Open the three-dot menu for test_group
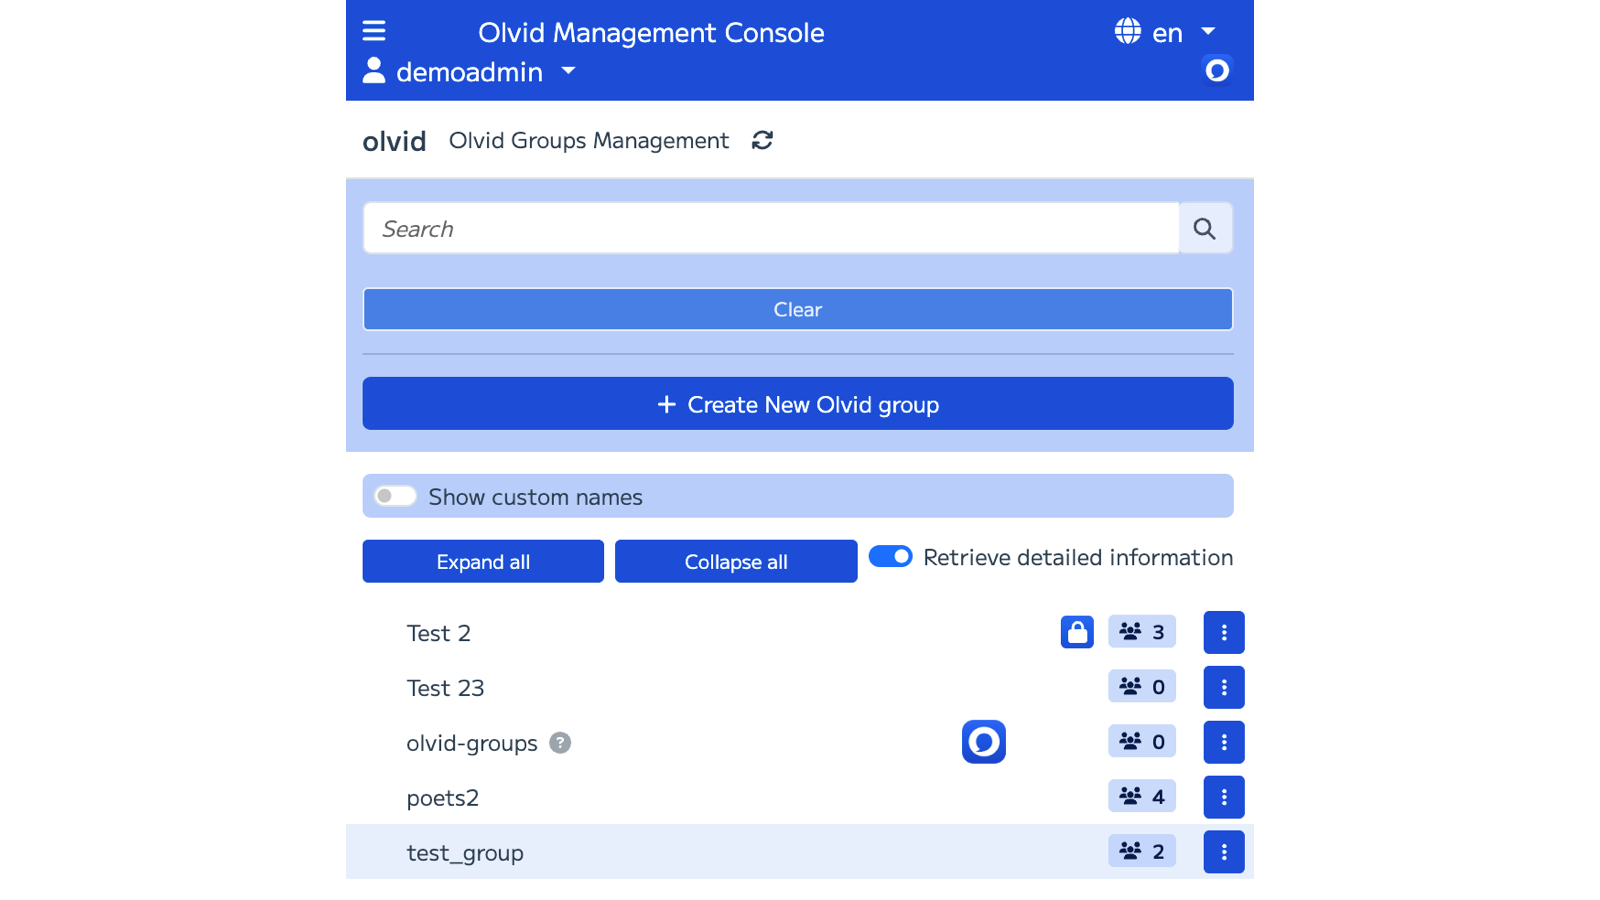The width and height of the screenshot is (1600, 900). tap(1224, 851)
